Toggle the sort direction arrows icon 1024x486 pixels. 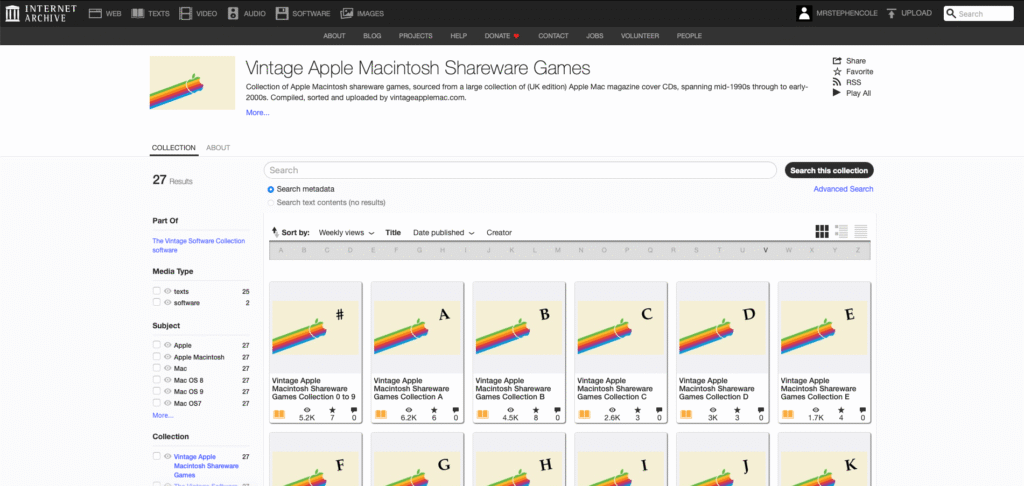275,231
